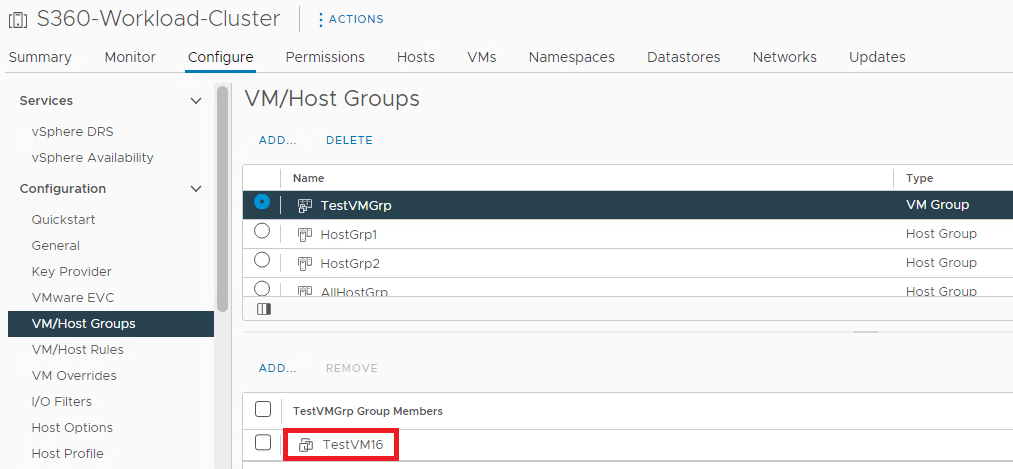Click the three-dot icon beside ACTIONS
Screen dimensions: 1013x469
320,19
